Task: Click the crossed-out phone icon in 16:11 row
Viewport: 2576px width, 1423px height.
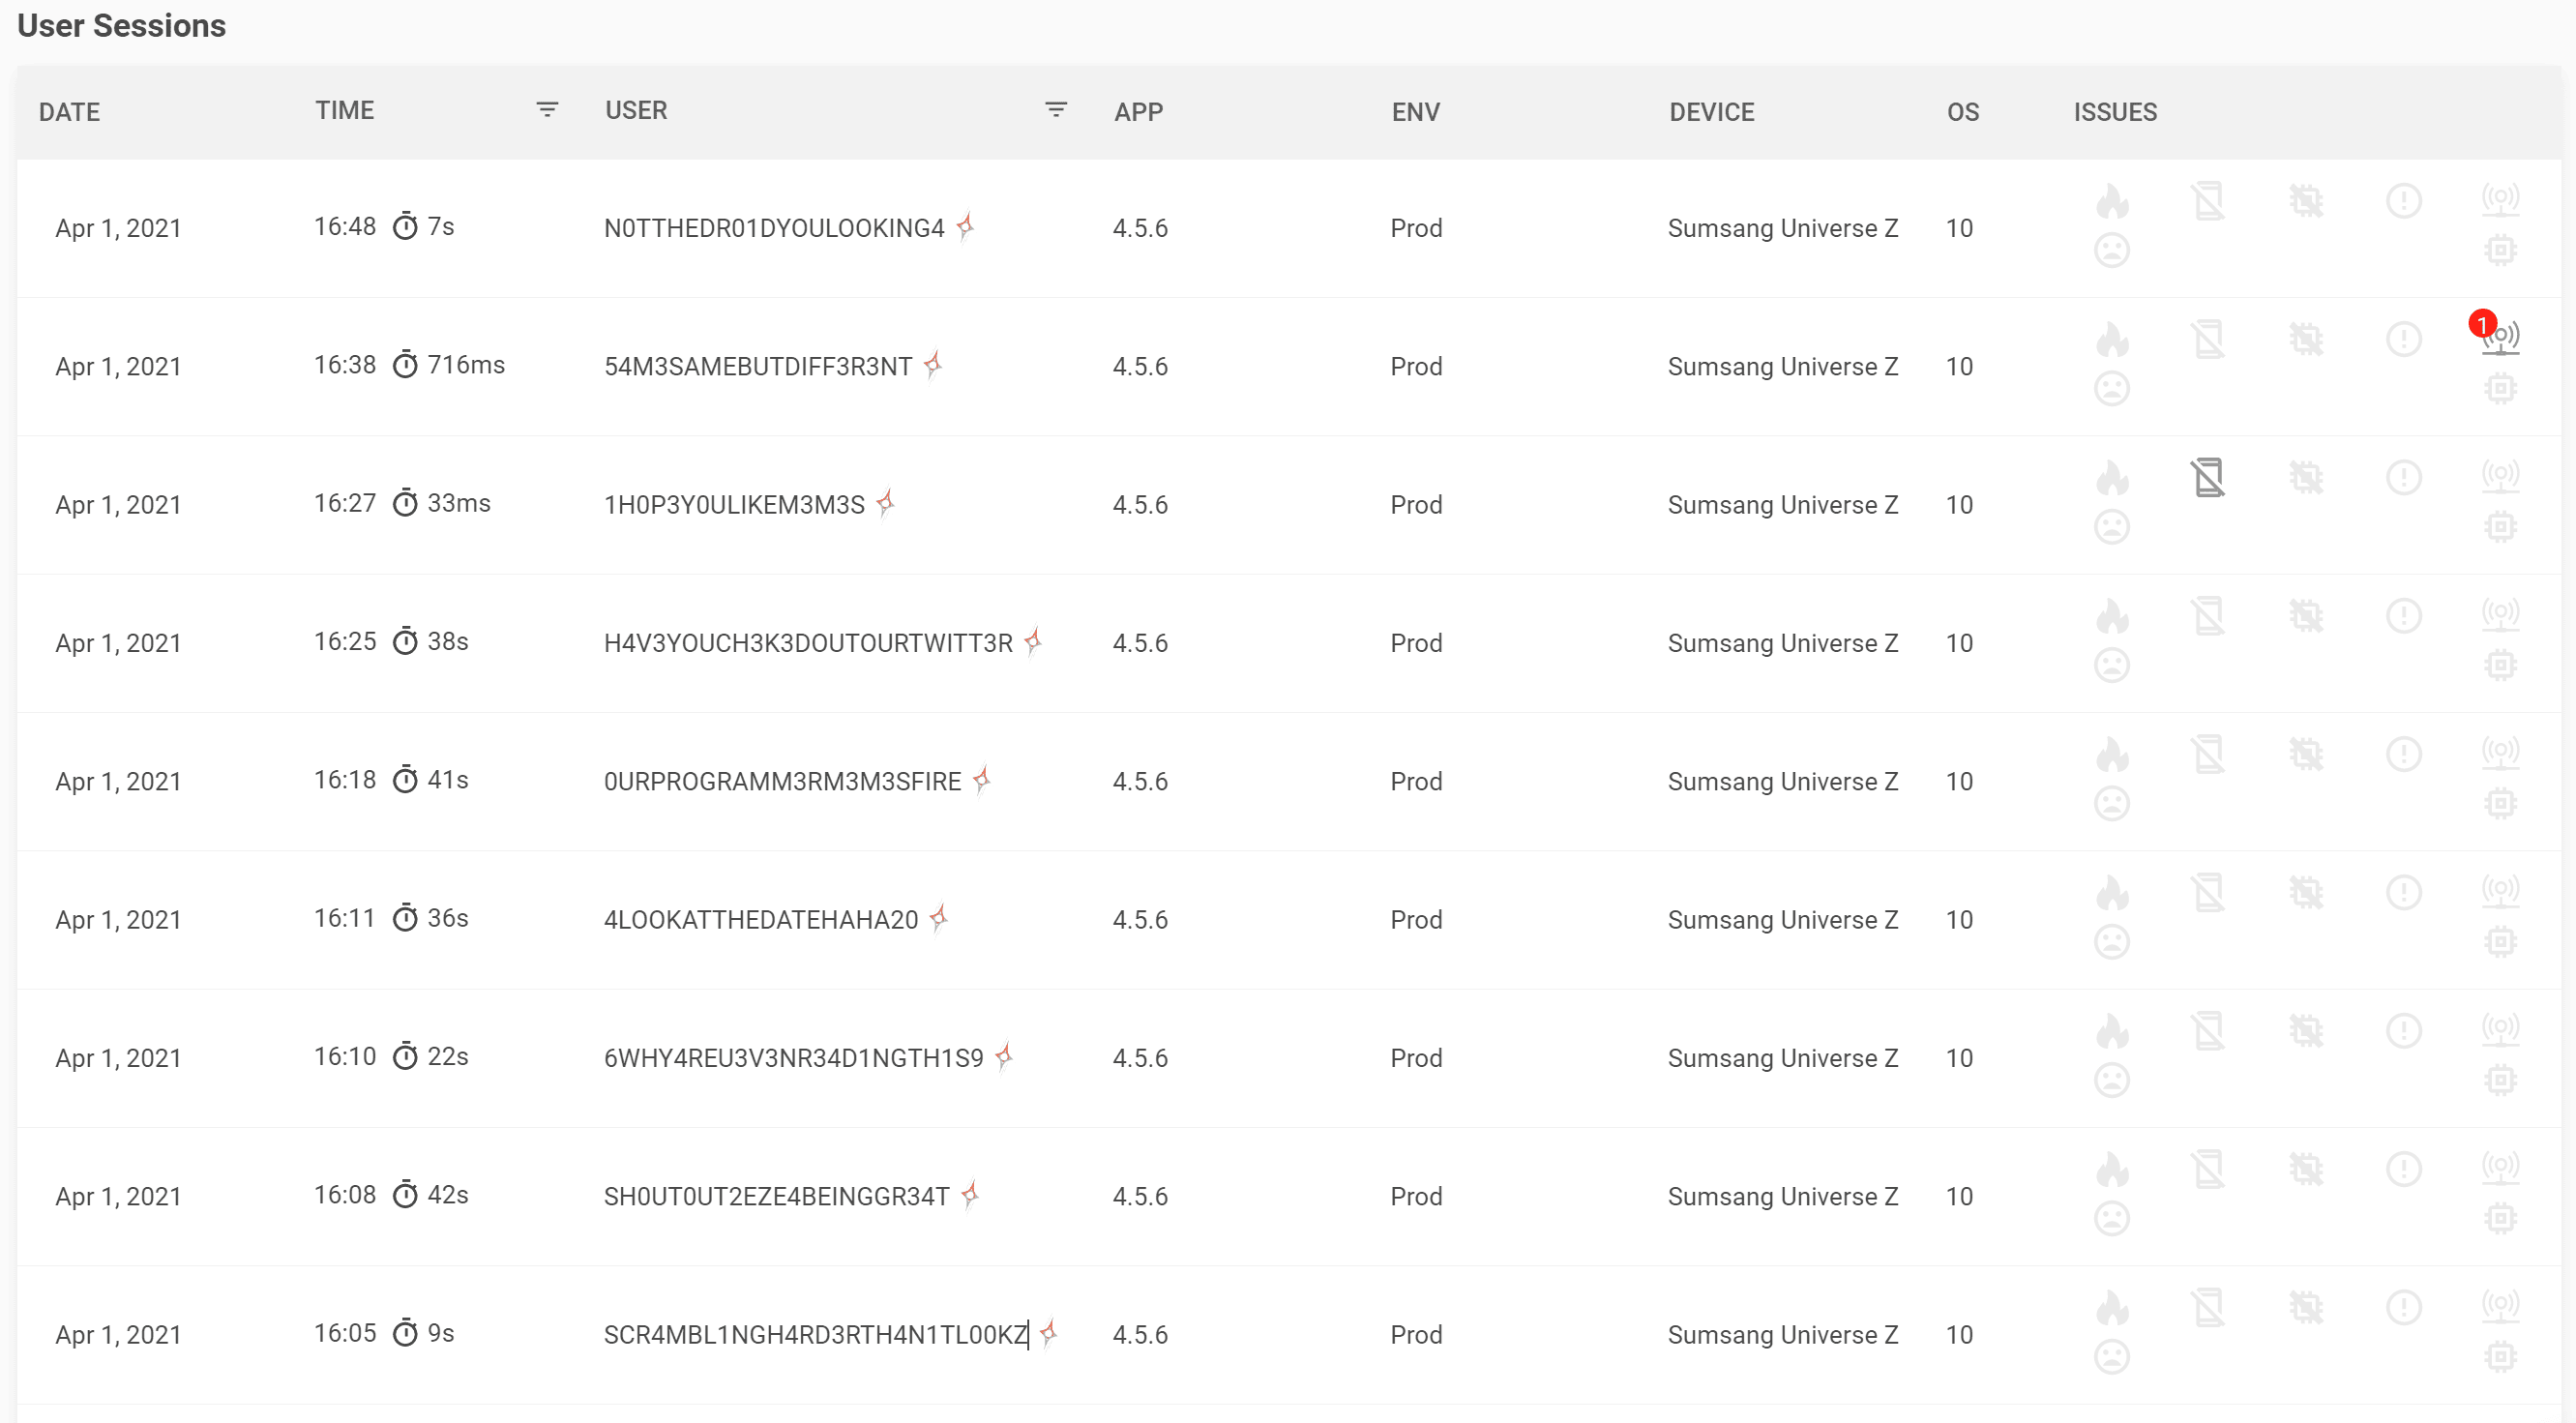Action: (x=2208, y=892)
